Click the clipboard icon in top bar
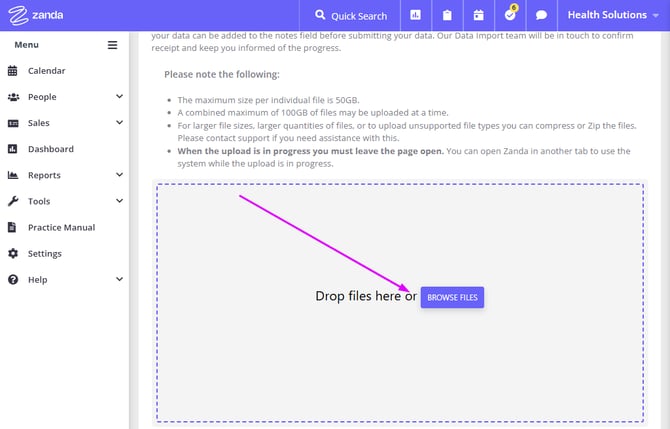The width and height of the screenshot is (670, 429). [447, 15]
